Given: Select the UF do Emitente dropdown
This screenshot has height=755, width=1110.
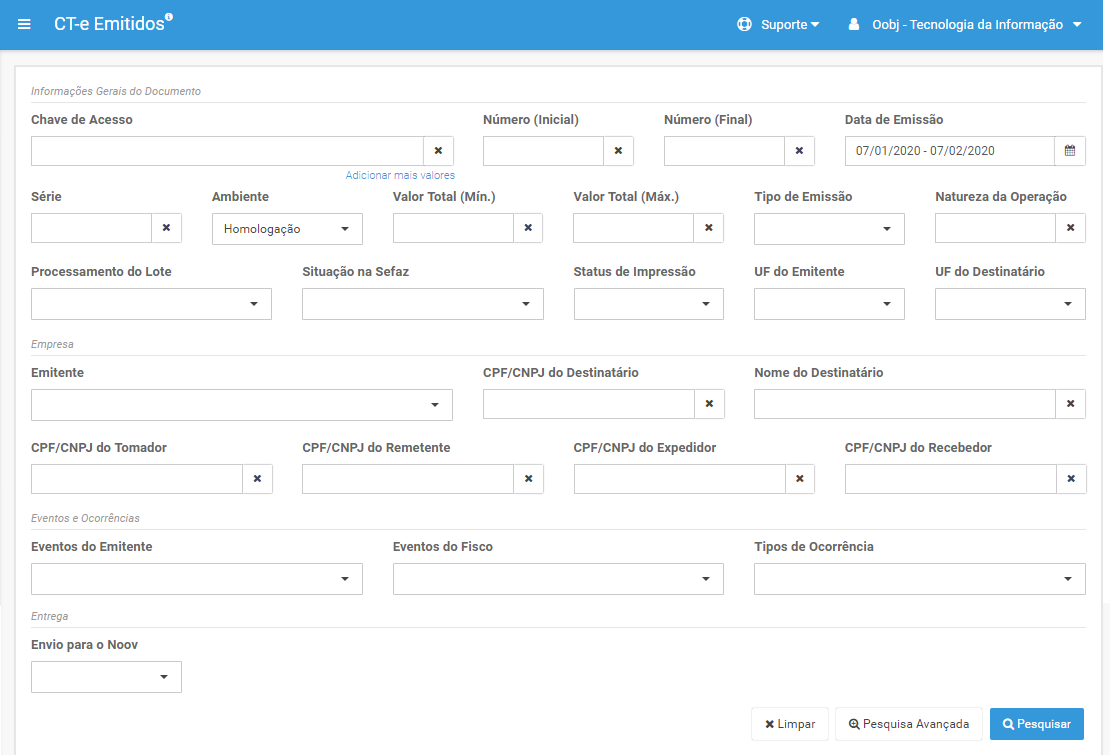Looking at the screenshot, I should [829, 304].
